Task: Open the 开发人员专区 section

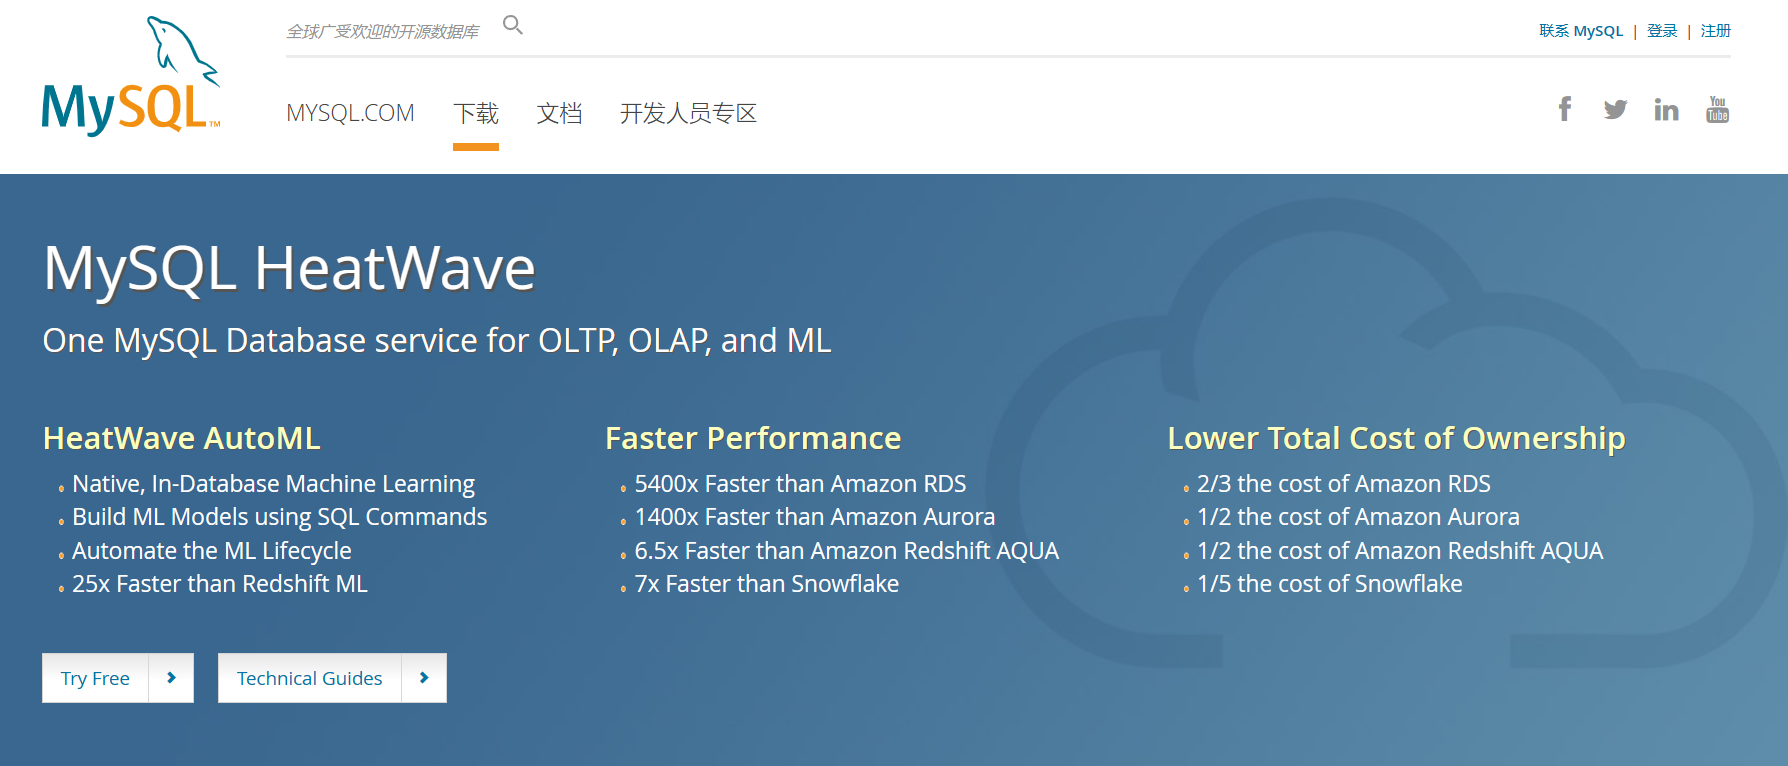Action: [688, 114]
